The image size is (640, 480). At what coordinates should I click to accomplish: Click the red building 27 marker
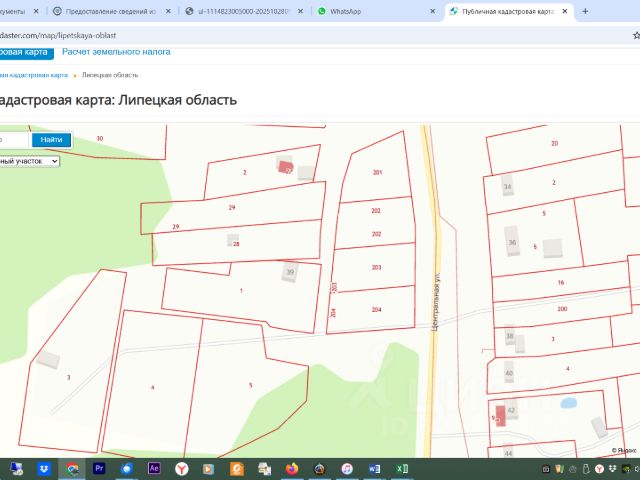(286, 167)
